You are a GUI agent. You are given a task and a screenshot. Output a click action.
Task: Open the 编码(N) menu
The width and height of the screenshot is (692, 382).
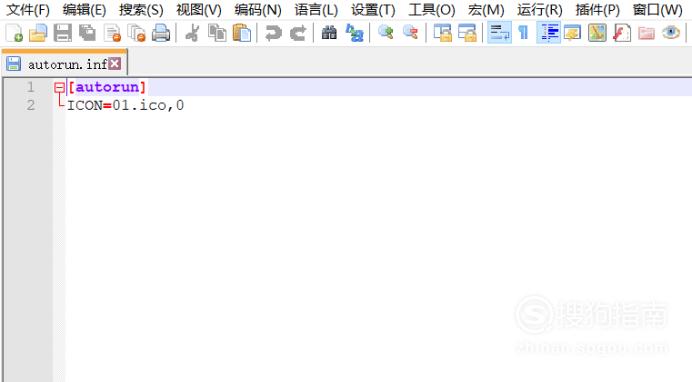click(x=258, y=10)
